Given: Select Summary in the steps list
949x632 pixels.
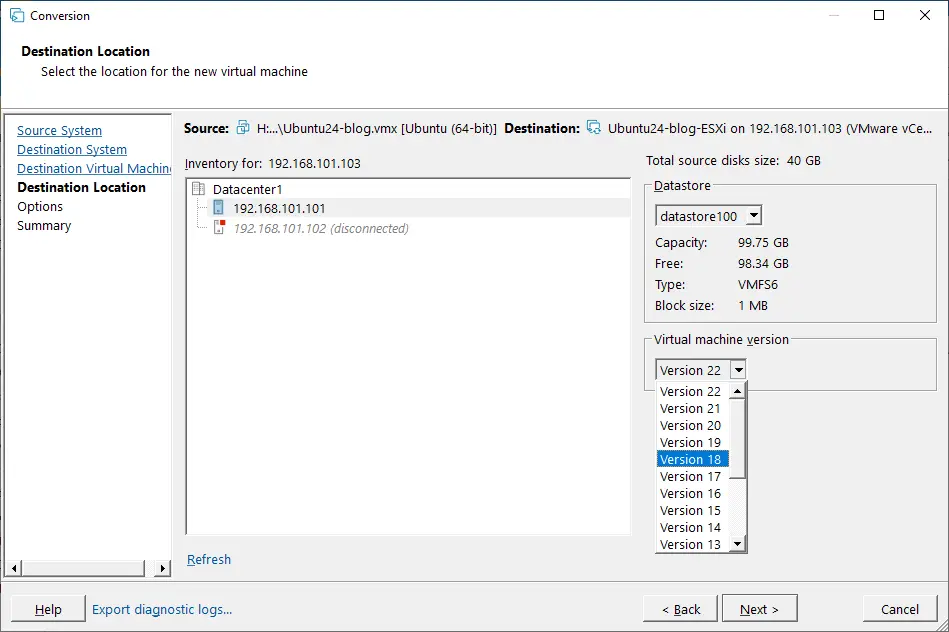Looking at the screenshot, I should point(44,225).
